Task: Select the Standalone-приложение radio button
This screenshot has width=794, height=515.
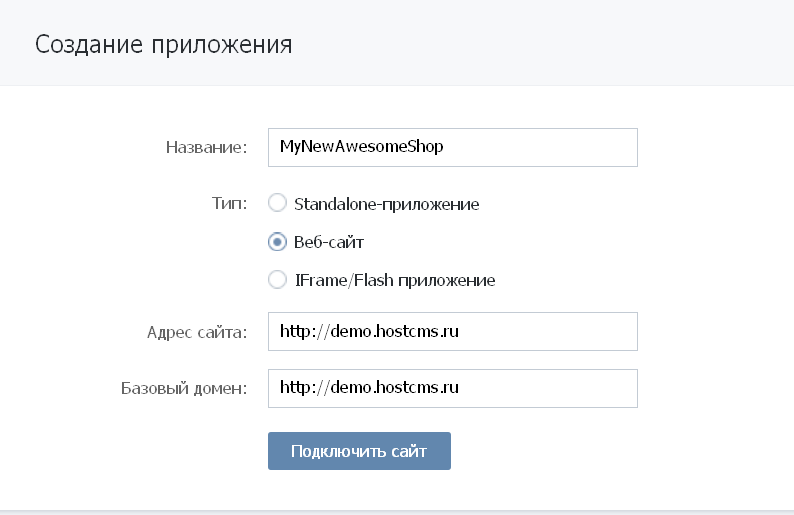Action: [x=278, y=204]
